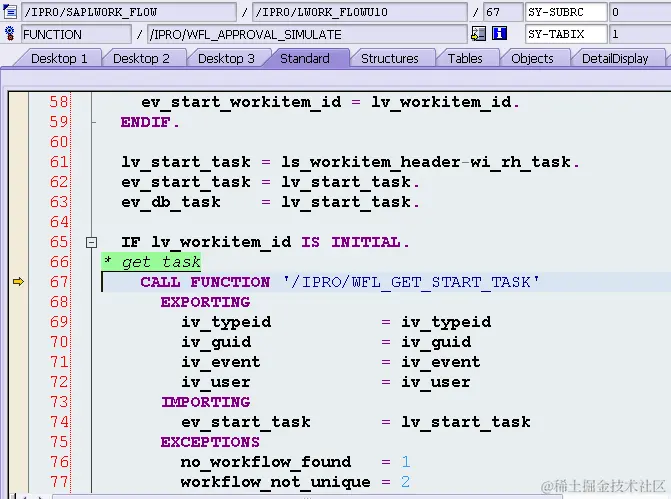Click exception value 2 on line 77
Image resolution: width=671 pixels, height=499 pixels.
pos(406,482)
